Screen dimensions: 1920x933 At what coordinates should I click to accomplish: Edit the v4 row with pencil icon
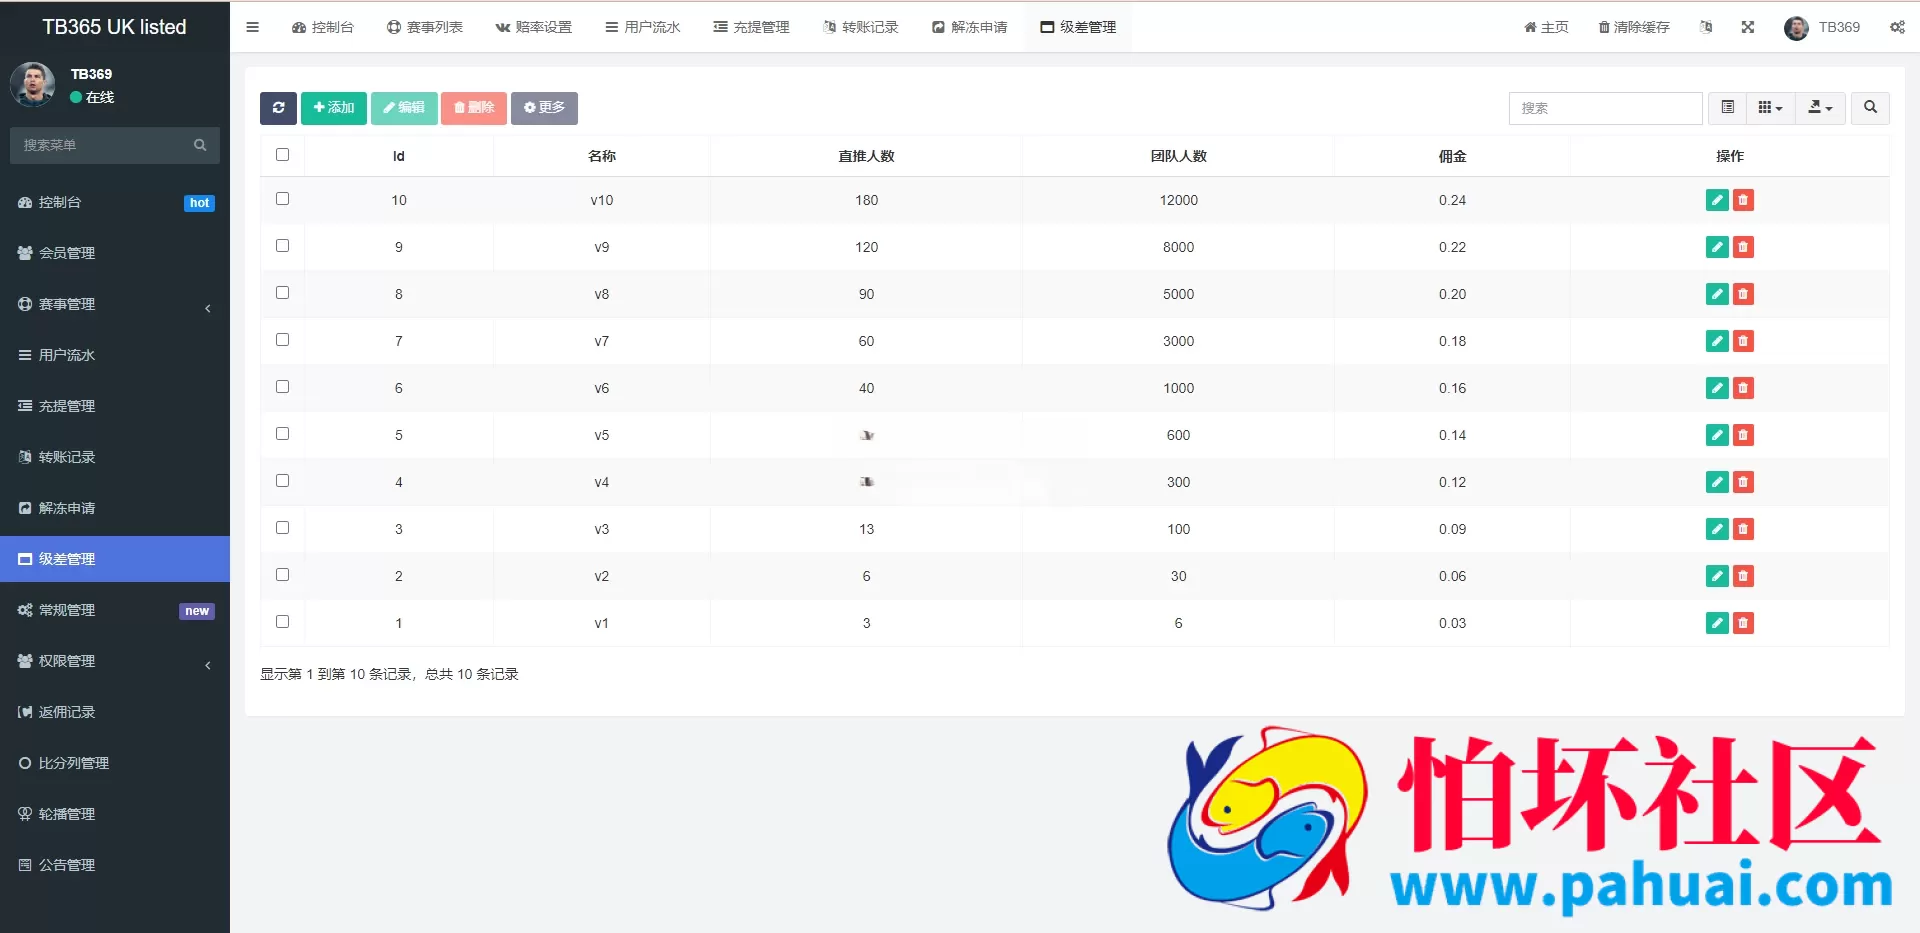coord(1717,482)
